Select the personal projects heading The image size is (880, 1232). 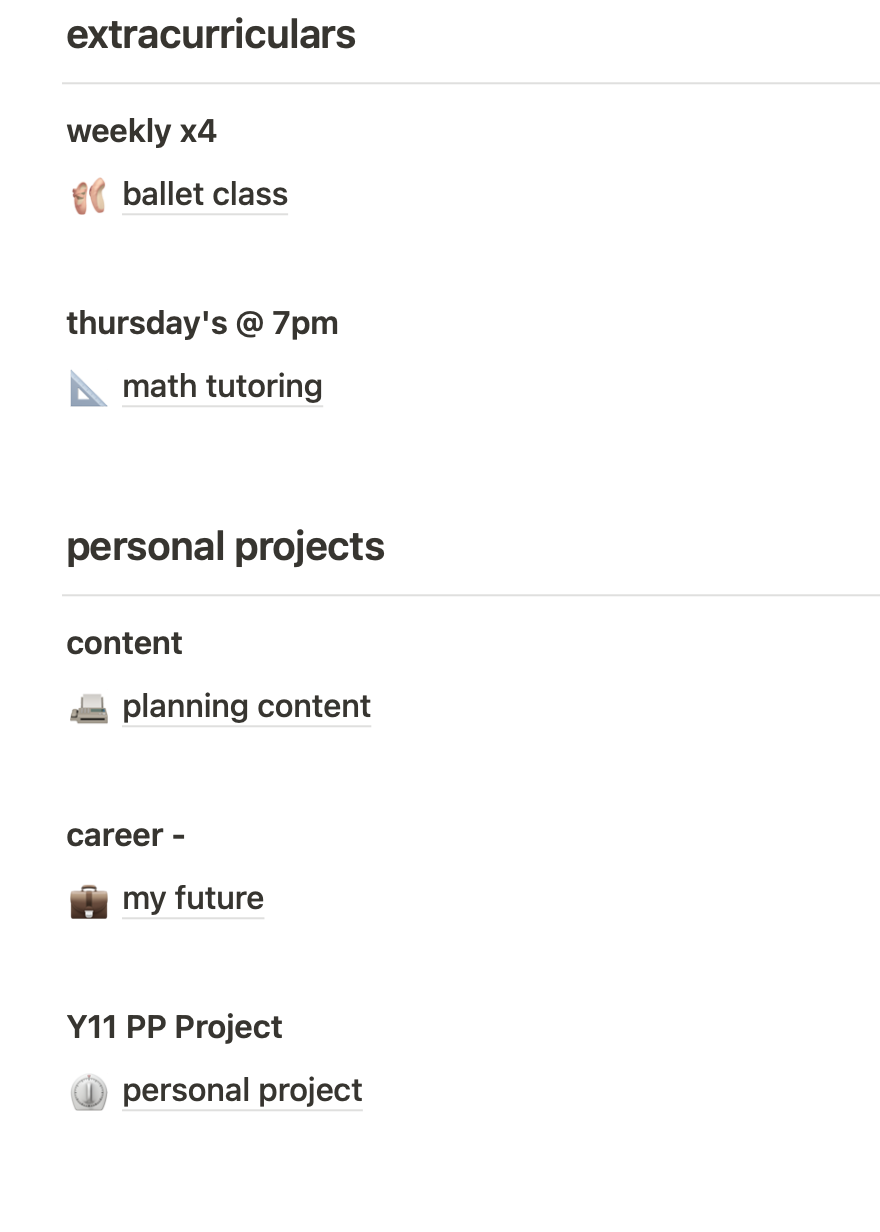(x=225, y=547)
